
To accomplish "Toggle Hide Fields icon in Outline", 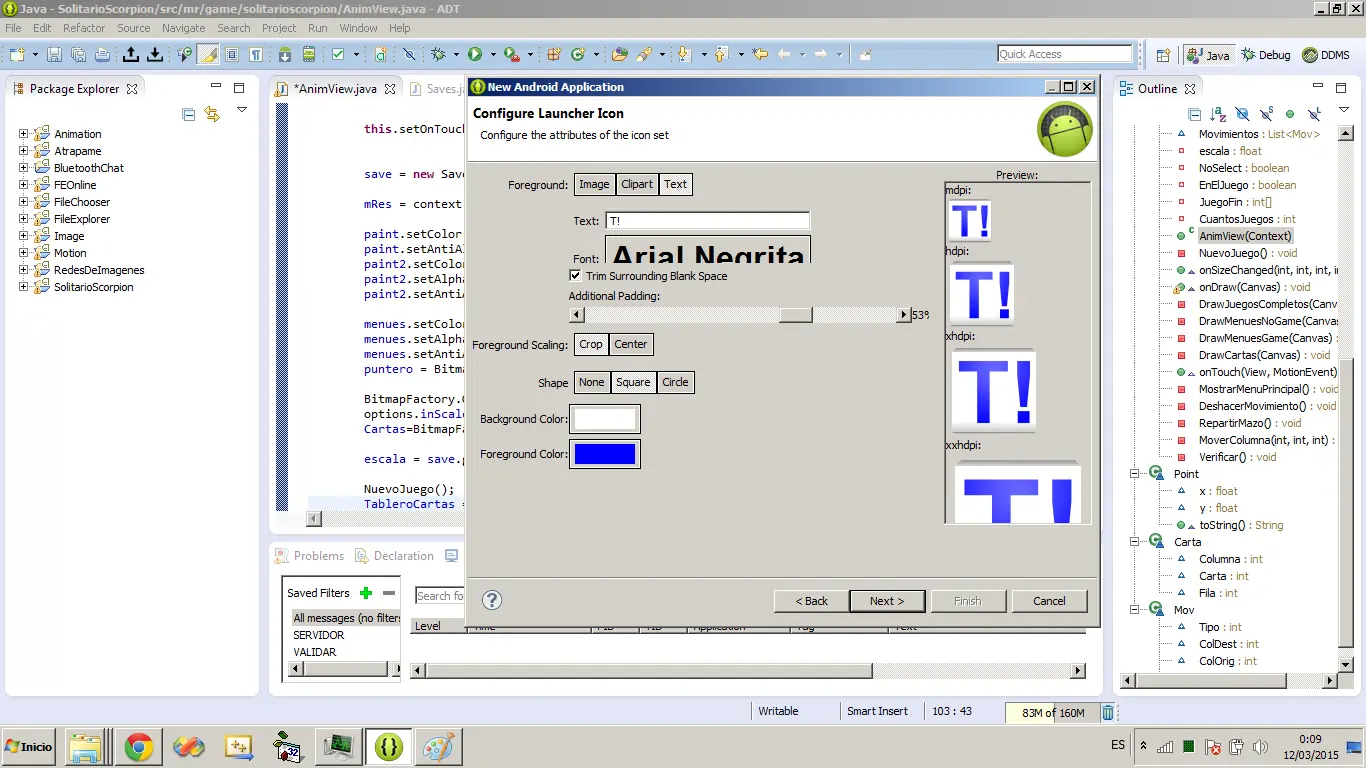I will pos(1242,115).
